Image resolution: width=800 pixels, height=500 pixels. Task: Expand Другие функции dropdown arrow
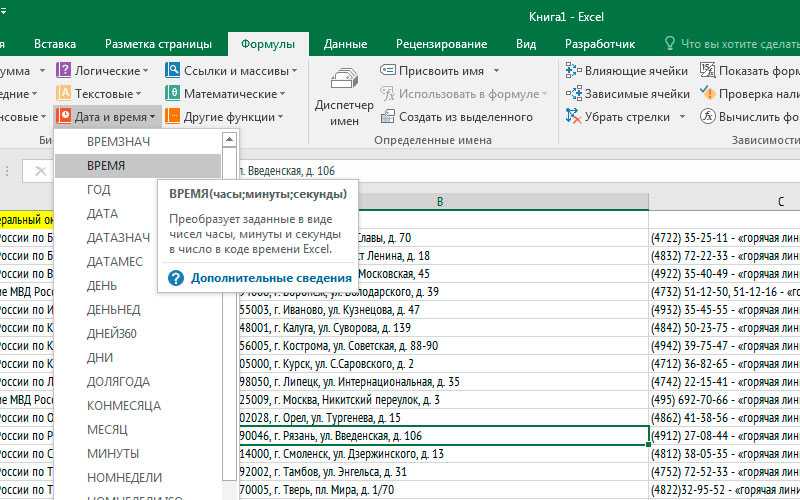(280, 117)
